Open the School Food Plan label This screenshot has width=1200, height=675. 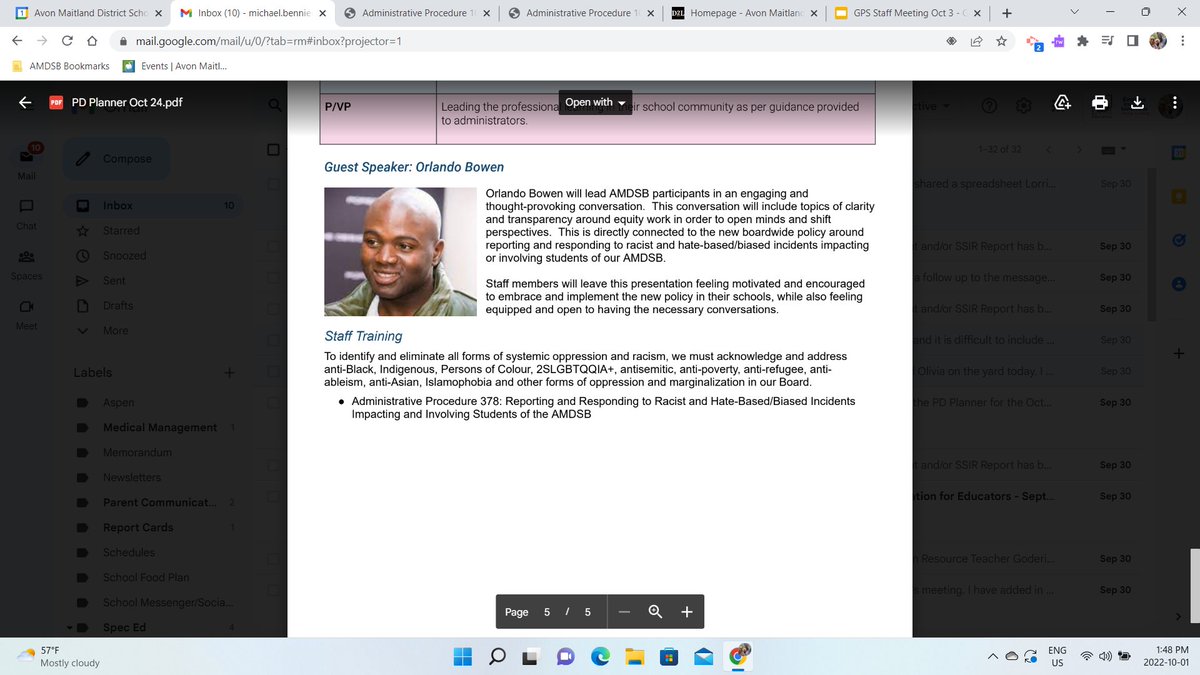click(x=146, y=577)
